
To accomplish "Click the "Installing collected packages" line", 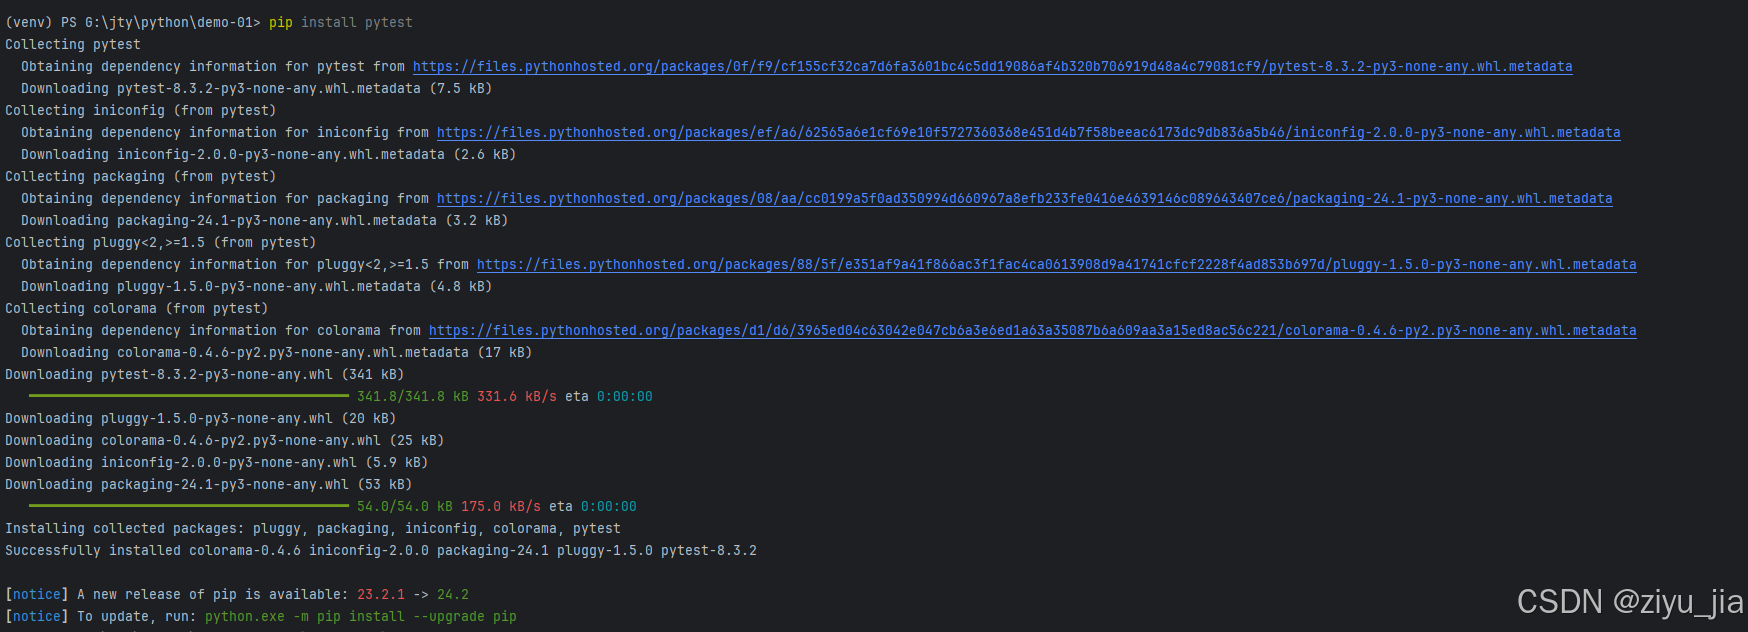I will click(x=312, y=529).
